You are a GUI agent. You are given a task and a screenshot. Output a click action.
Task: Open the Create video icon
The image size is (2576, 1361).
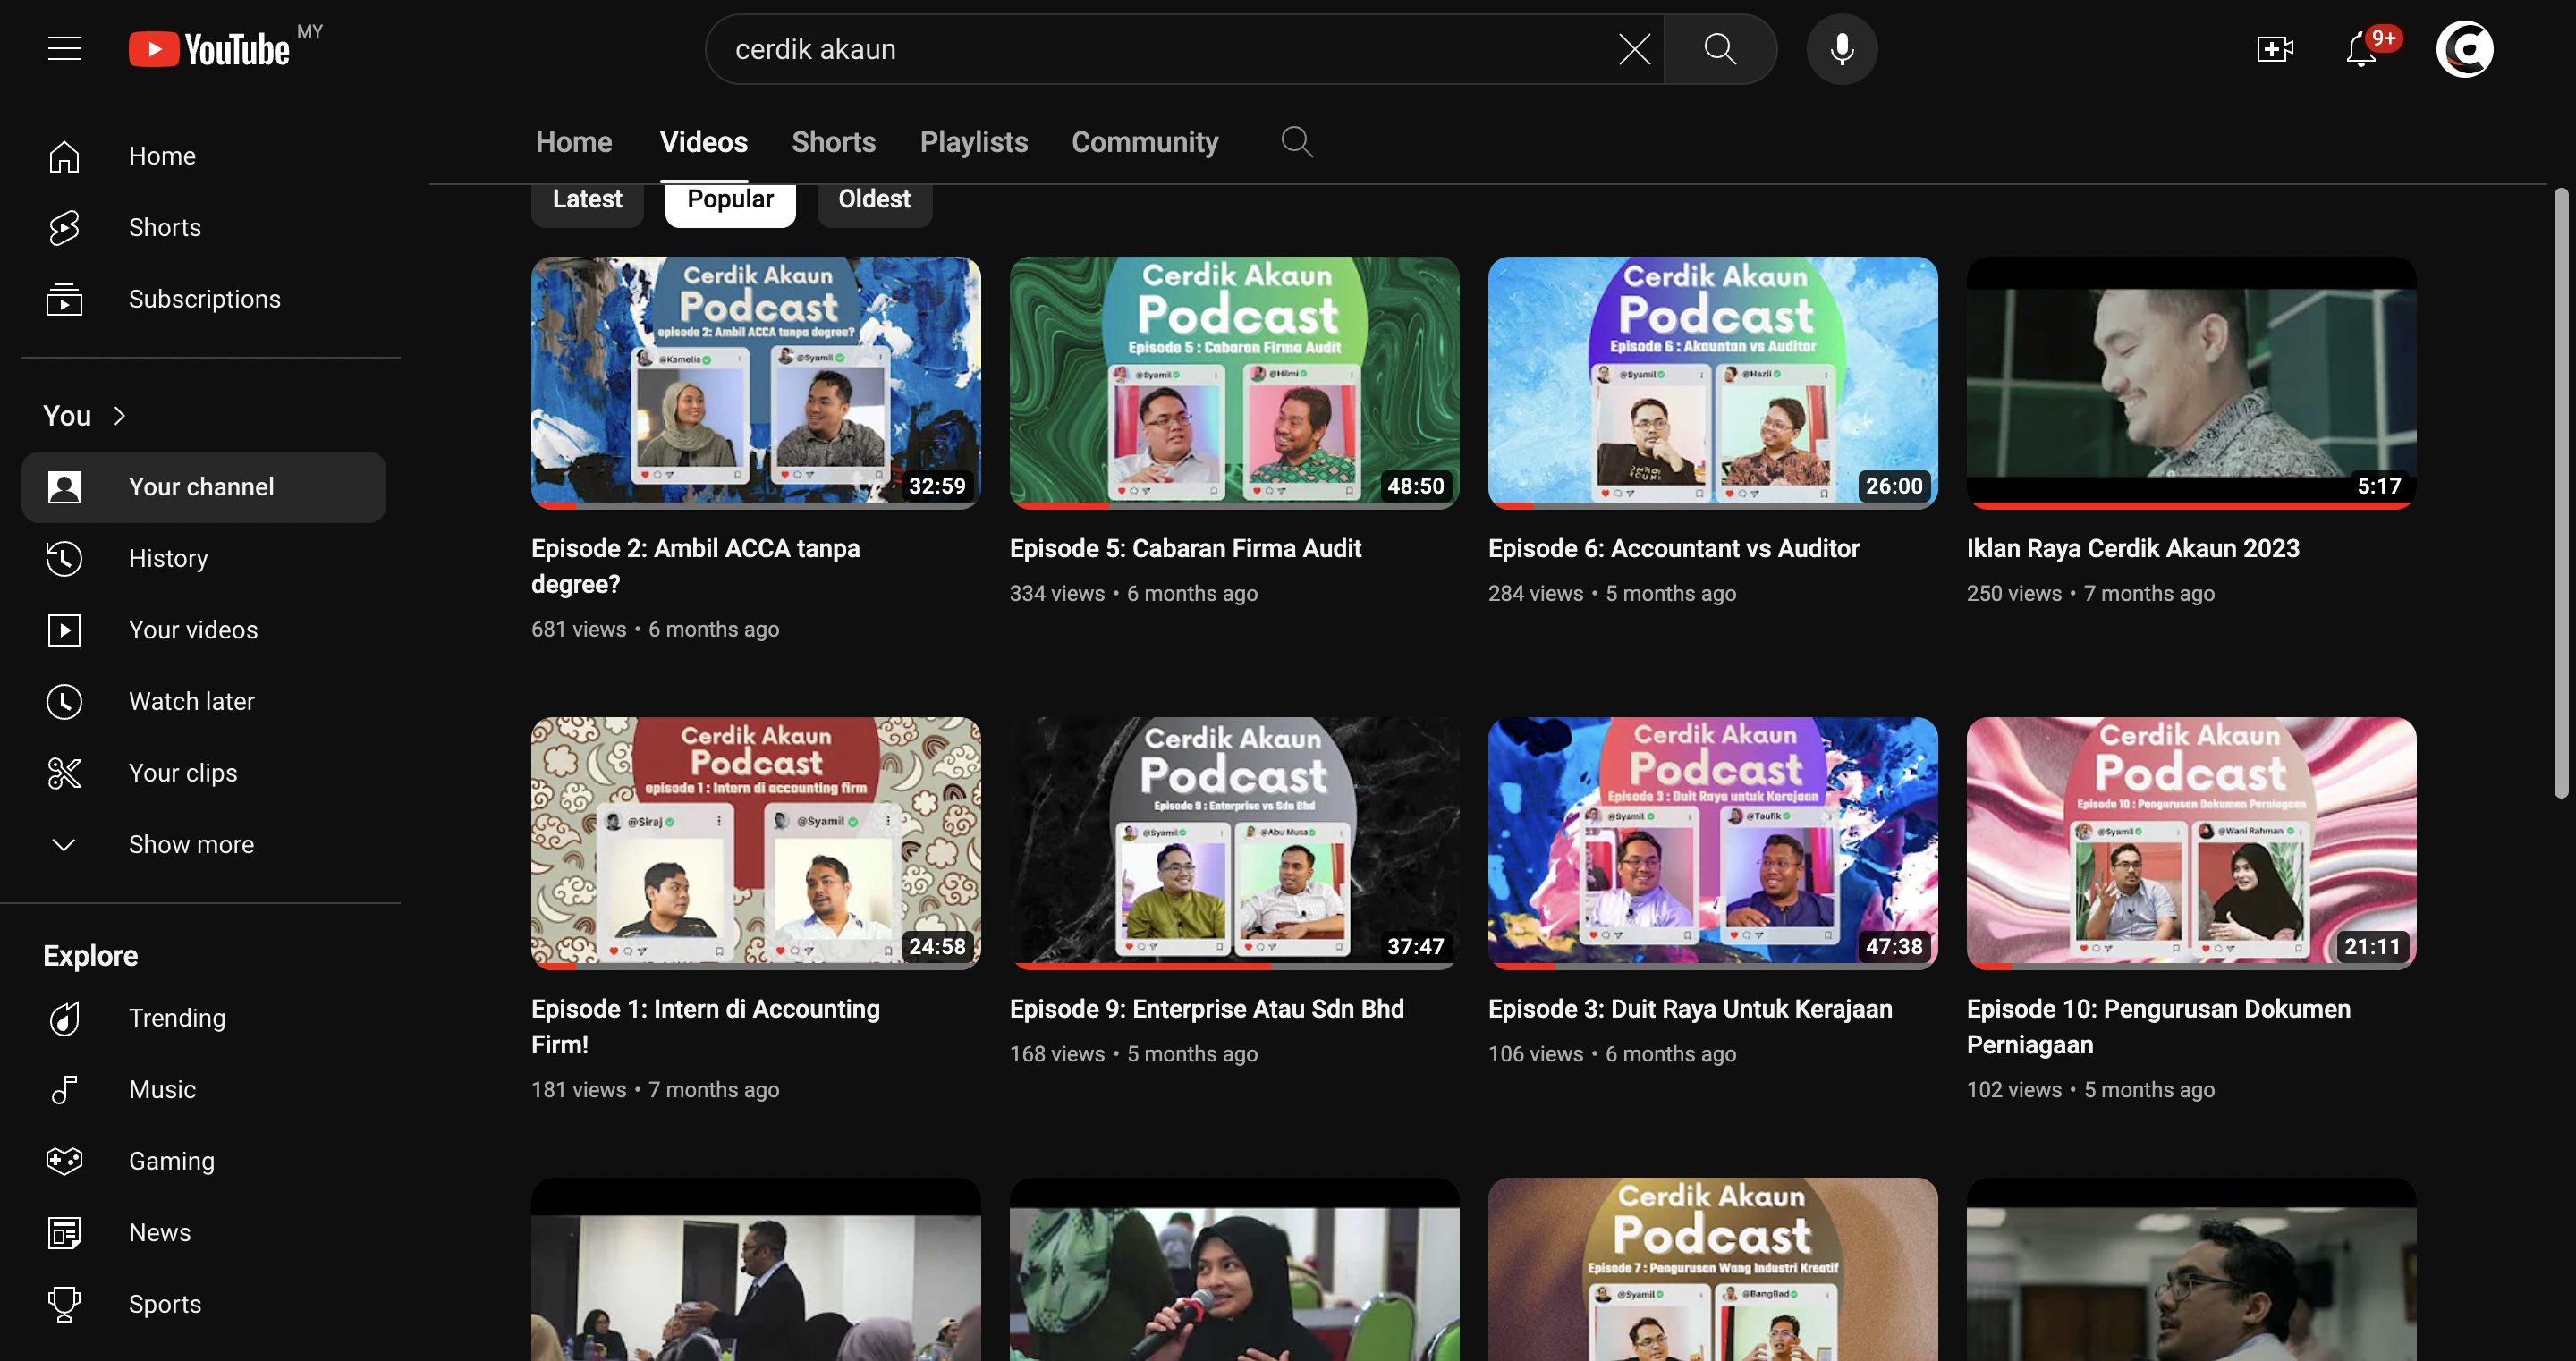click(2274, 48)
